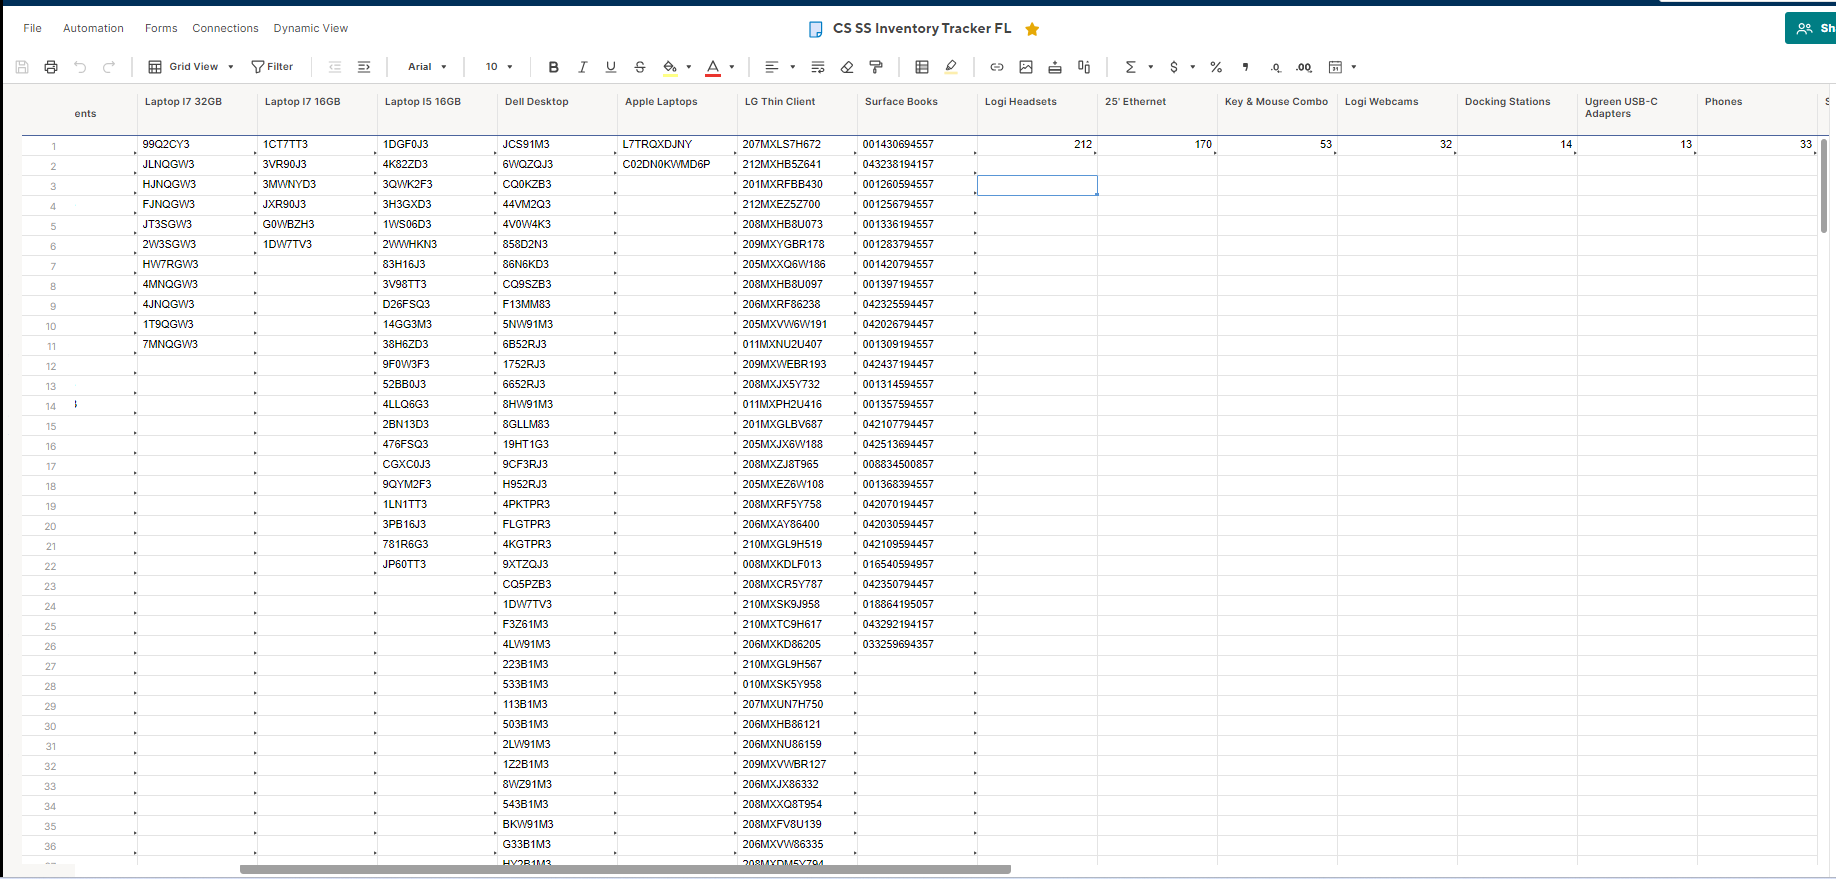
Task: Select the selected empty Logi Headsets cell
Action: point(1037,185)
